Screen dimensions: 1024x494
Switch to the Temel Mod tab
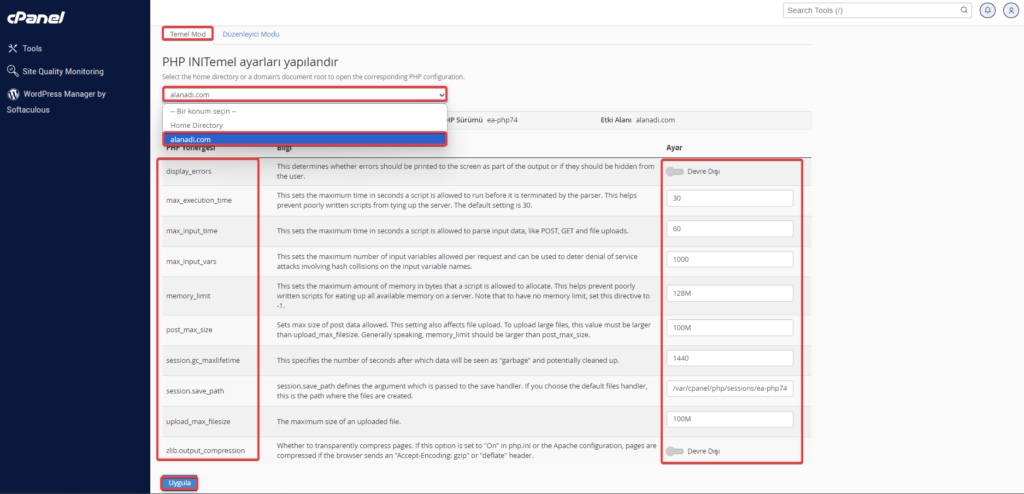point(187,34)
